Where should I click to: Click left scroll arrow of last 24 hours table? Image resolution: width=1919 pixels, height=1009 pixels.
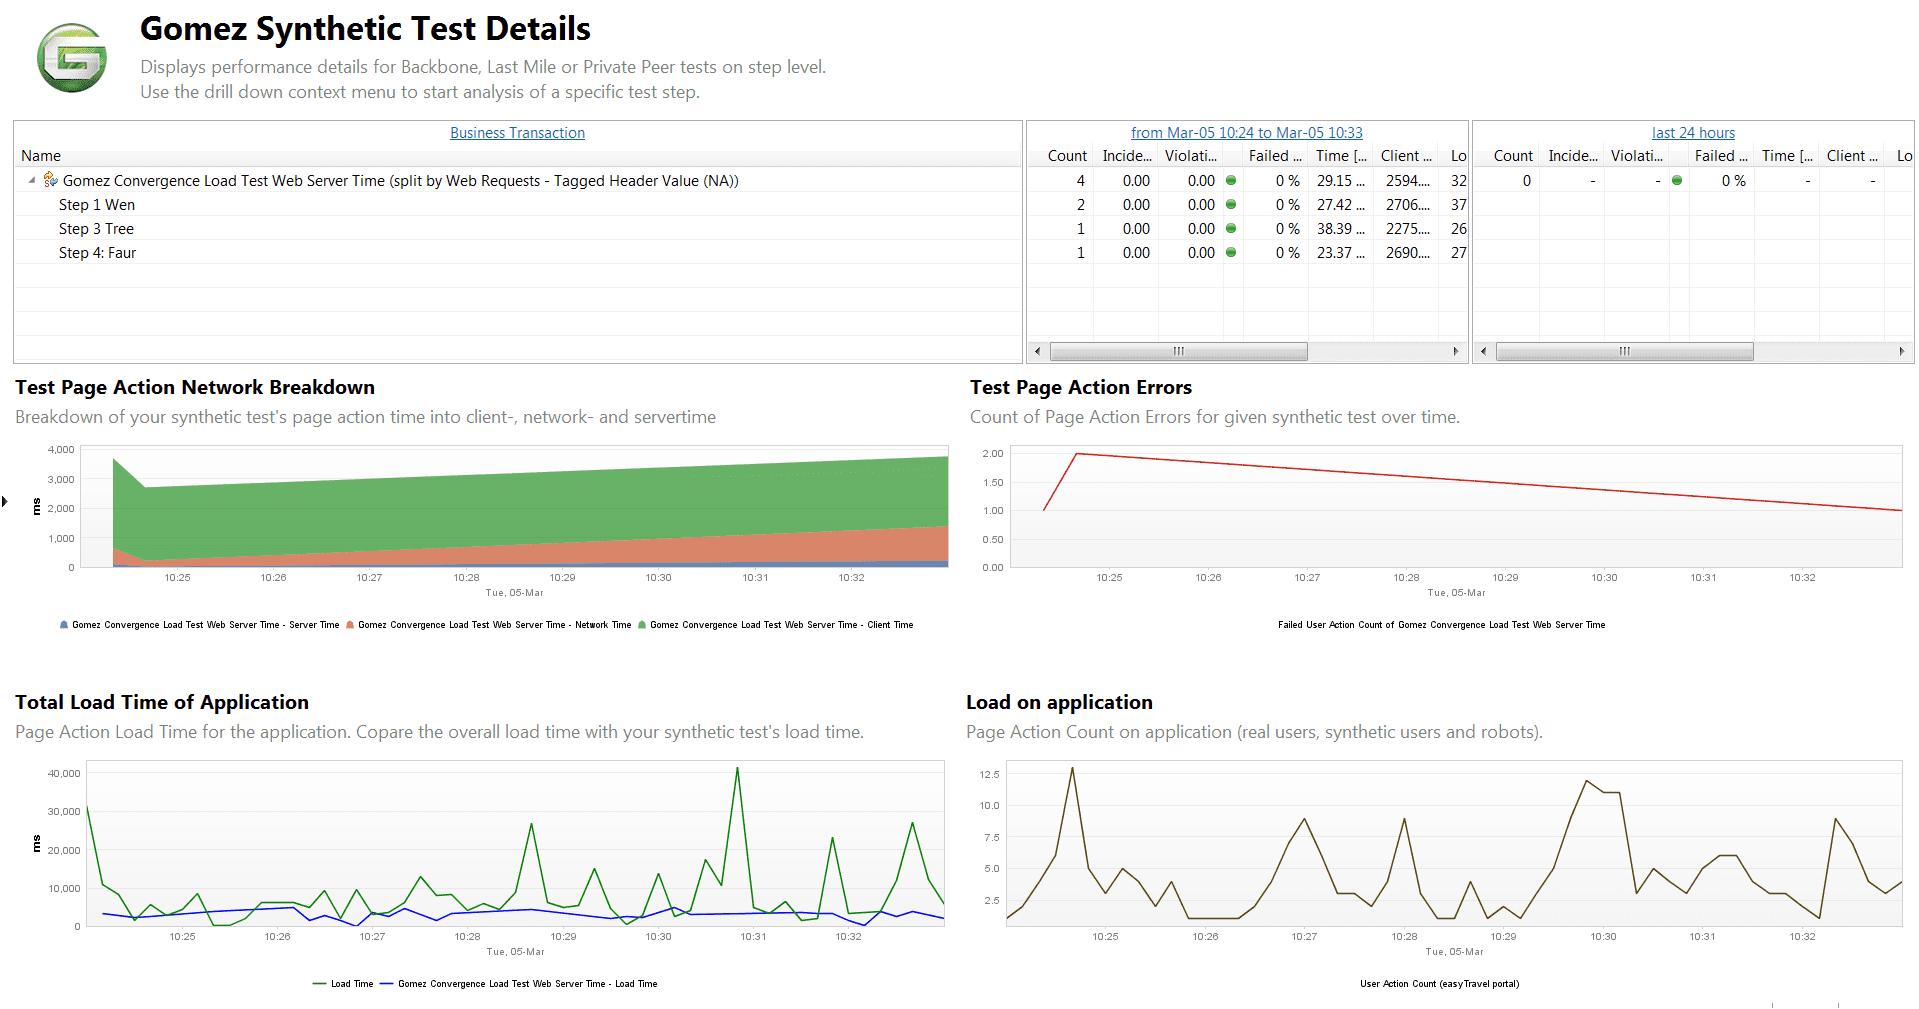(1484, 351)
